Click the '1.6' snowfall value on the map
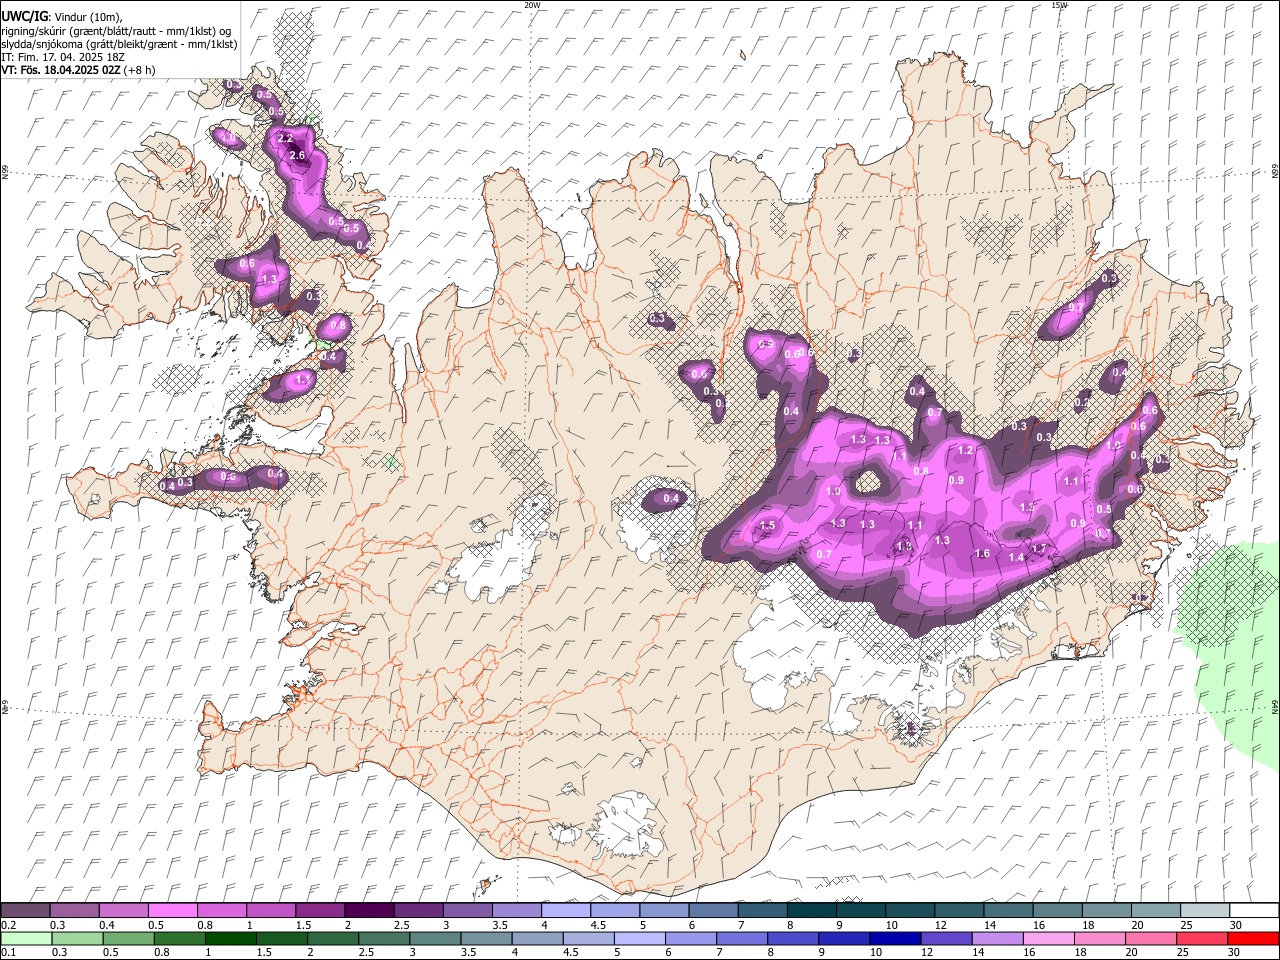The height and width of the screenshot is (960, 1280). tap(982, 553)
